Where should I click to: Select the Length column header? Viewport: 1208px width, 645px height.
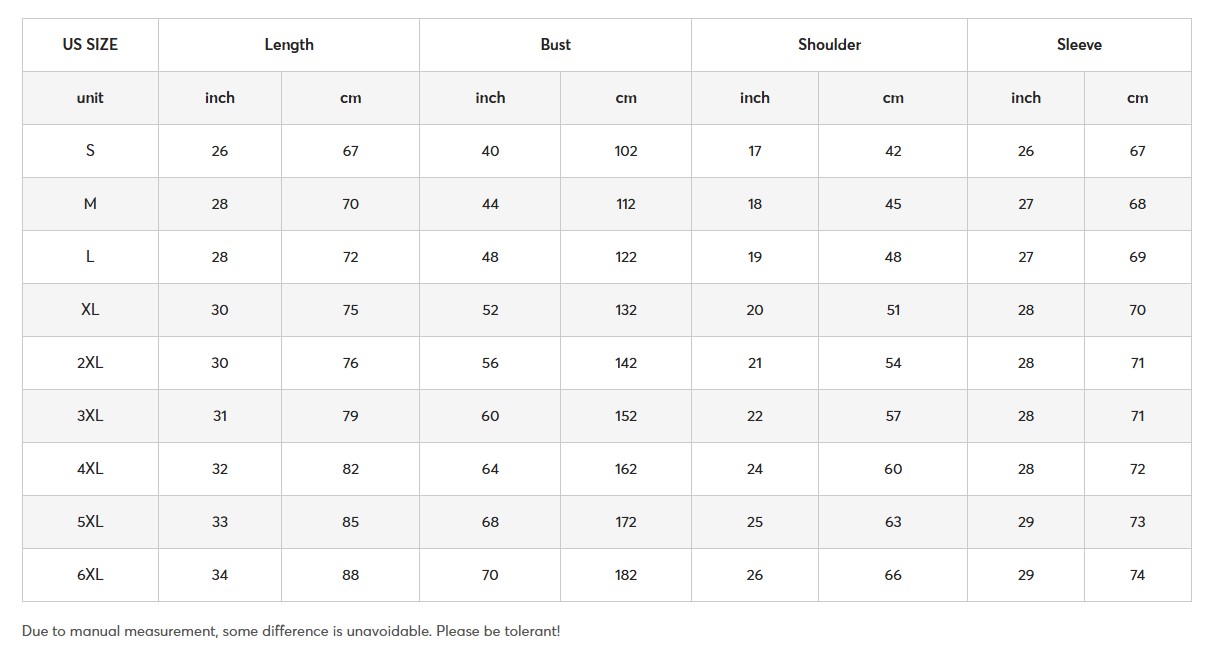289,45
